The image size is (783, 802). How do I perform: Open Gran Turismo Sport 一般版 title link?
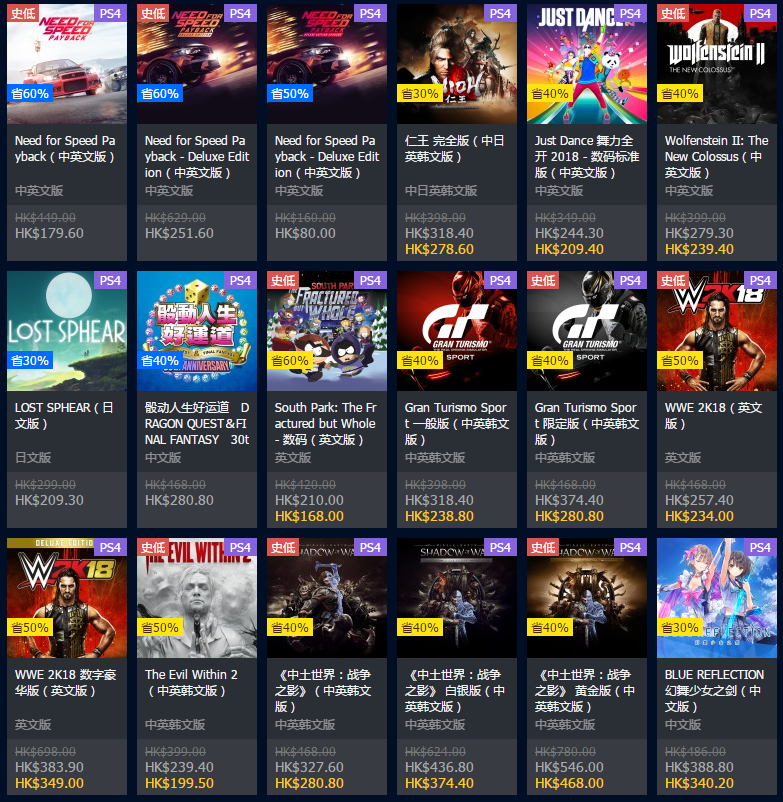point(457,424)
